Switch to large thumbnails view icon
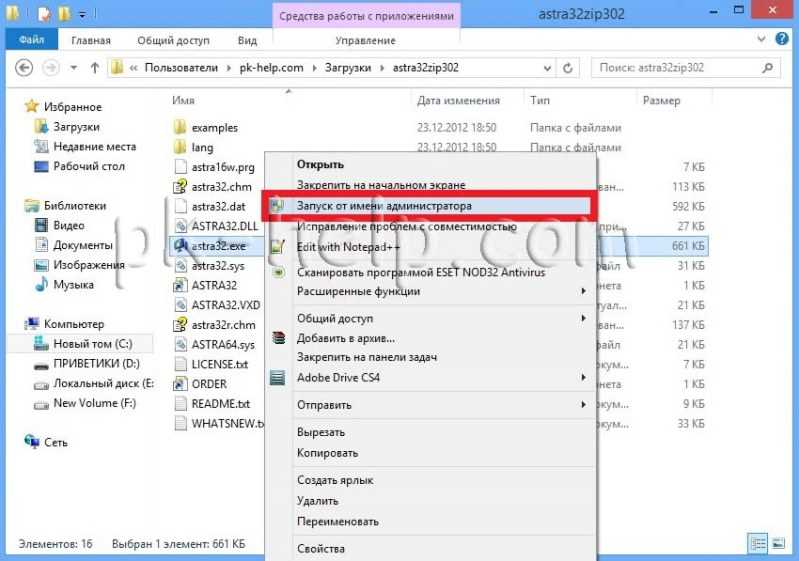 tap(778, 543)
